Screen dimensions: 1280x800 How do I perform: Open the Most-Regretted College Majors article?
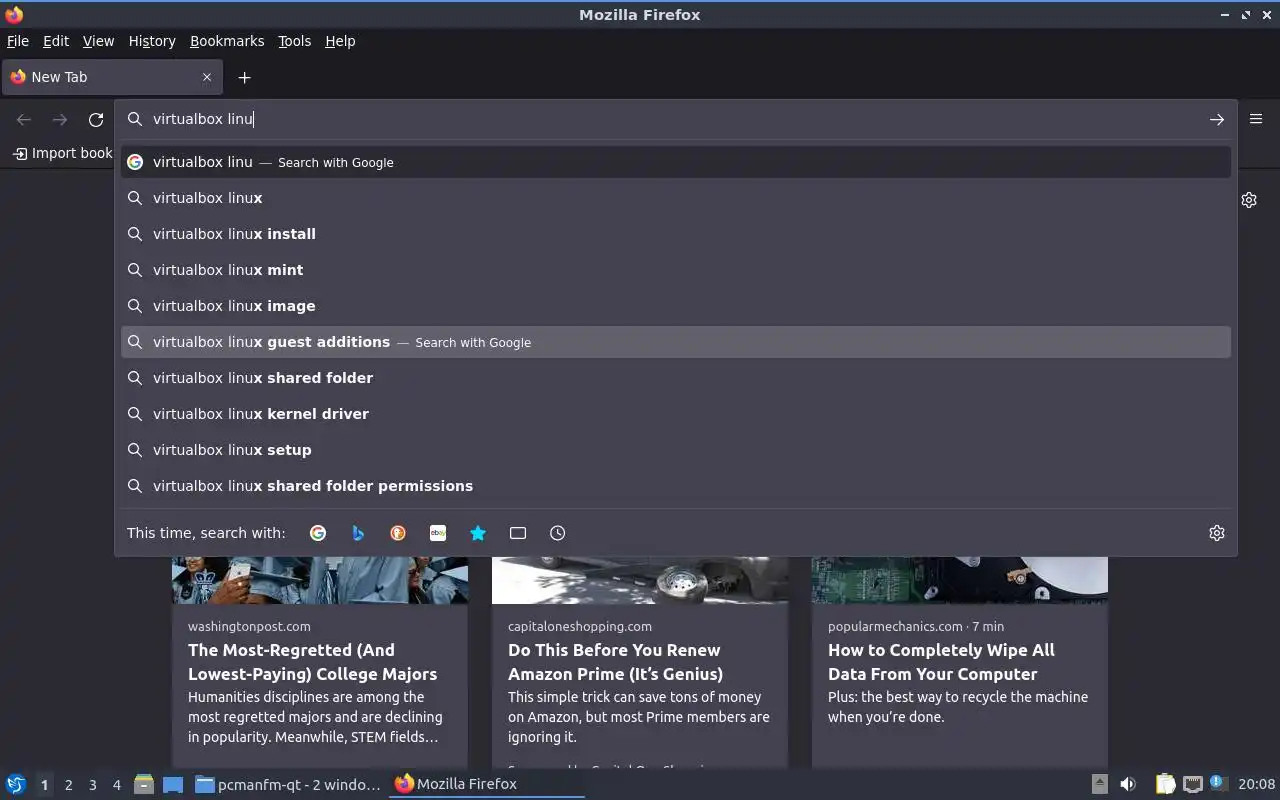[x=312, y=662]
